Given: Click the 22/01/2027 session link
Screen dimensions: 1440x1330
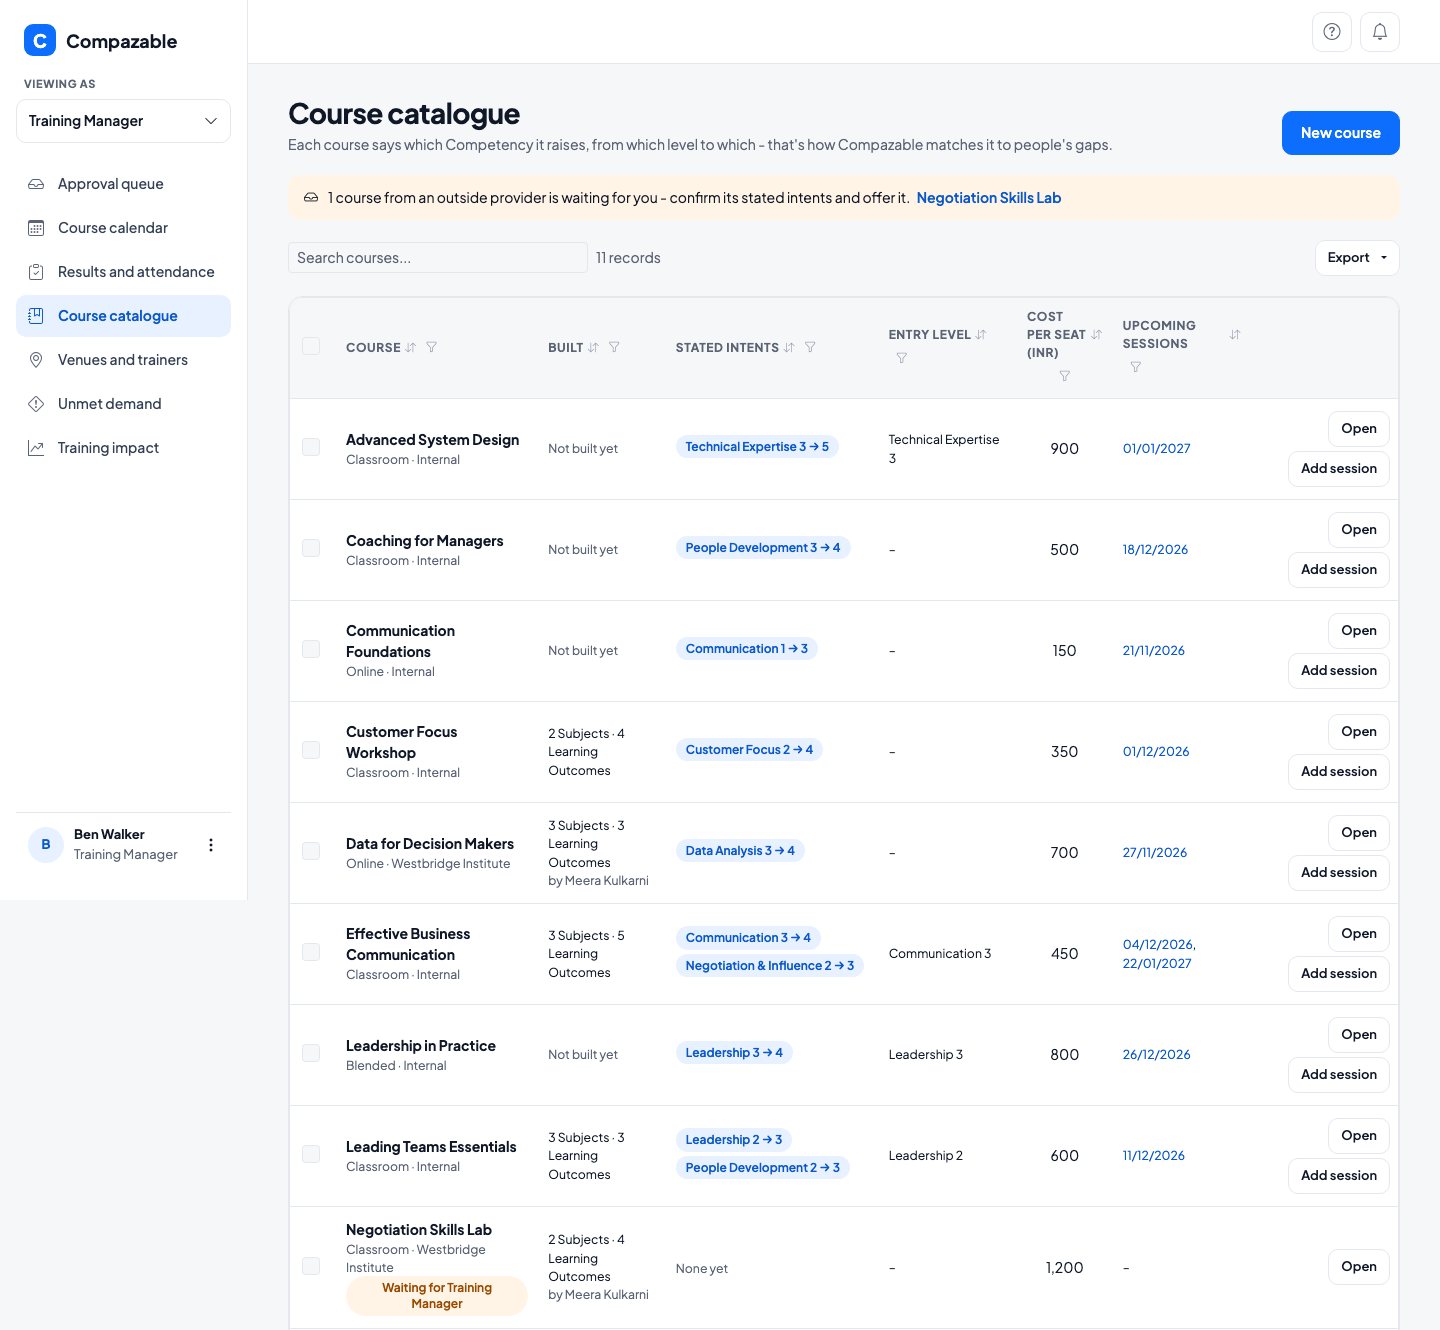Looking at the screenshot, I should [1157, 964].
